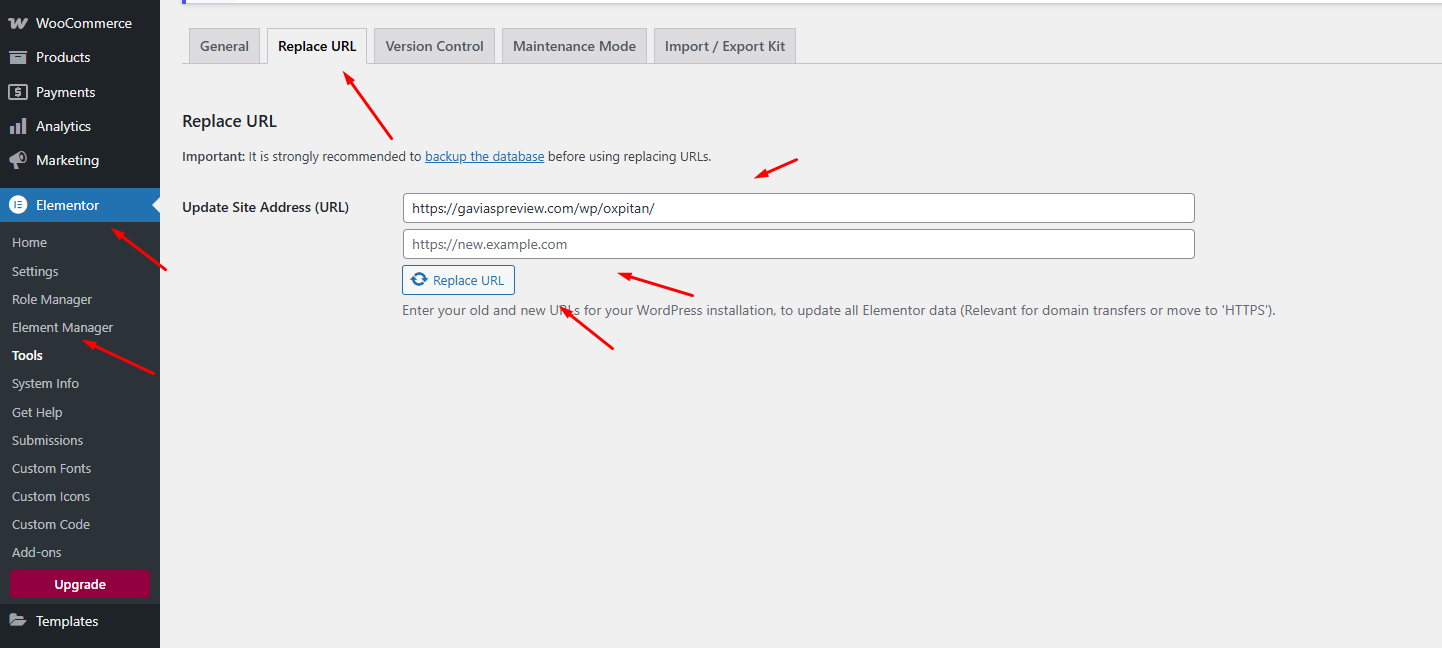Image resolution: width=1442 pixels, height=648 pixels.
Task: Open Custom Fonts page
Action: (x=51, y=468)
